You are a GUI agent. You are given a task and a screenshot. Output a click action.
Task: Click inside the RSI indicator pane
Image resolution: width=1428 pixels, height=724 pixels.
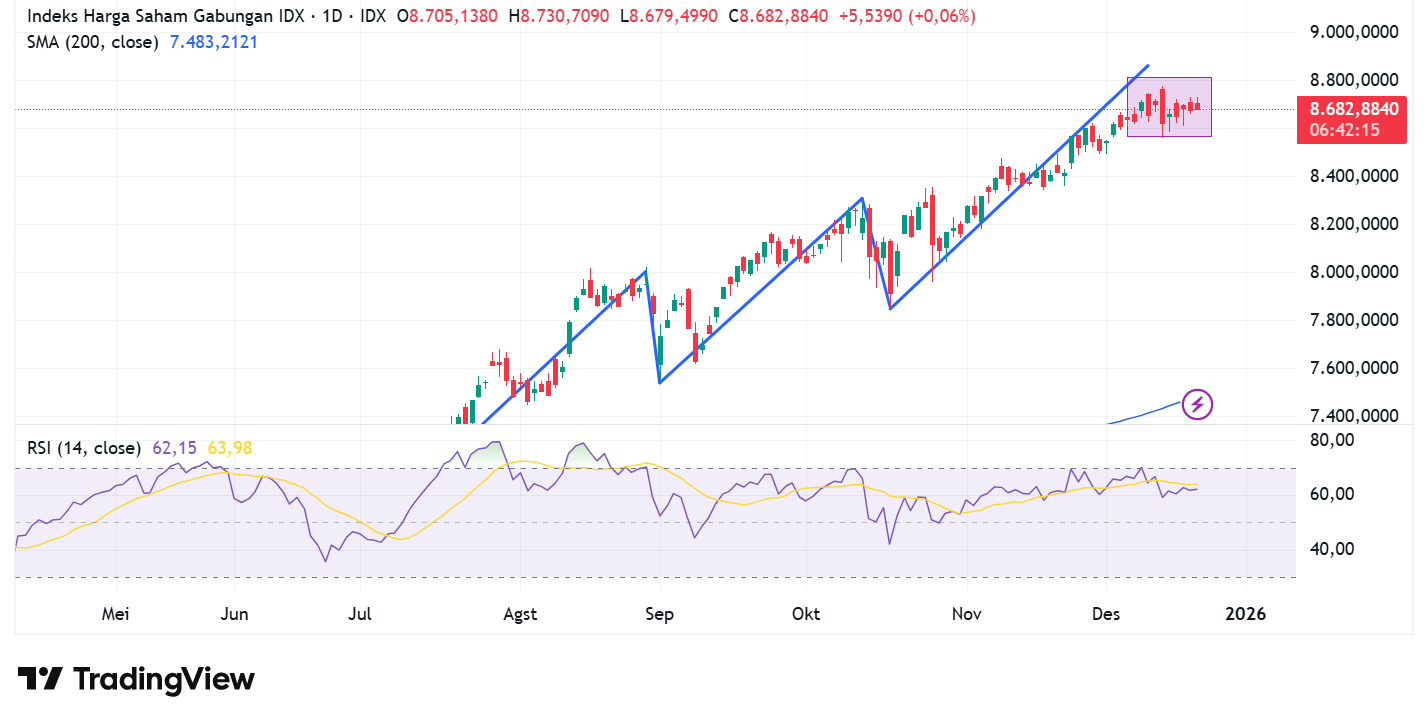[x=650, y=520]
